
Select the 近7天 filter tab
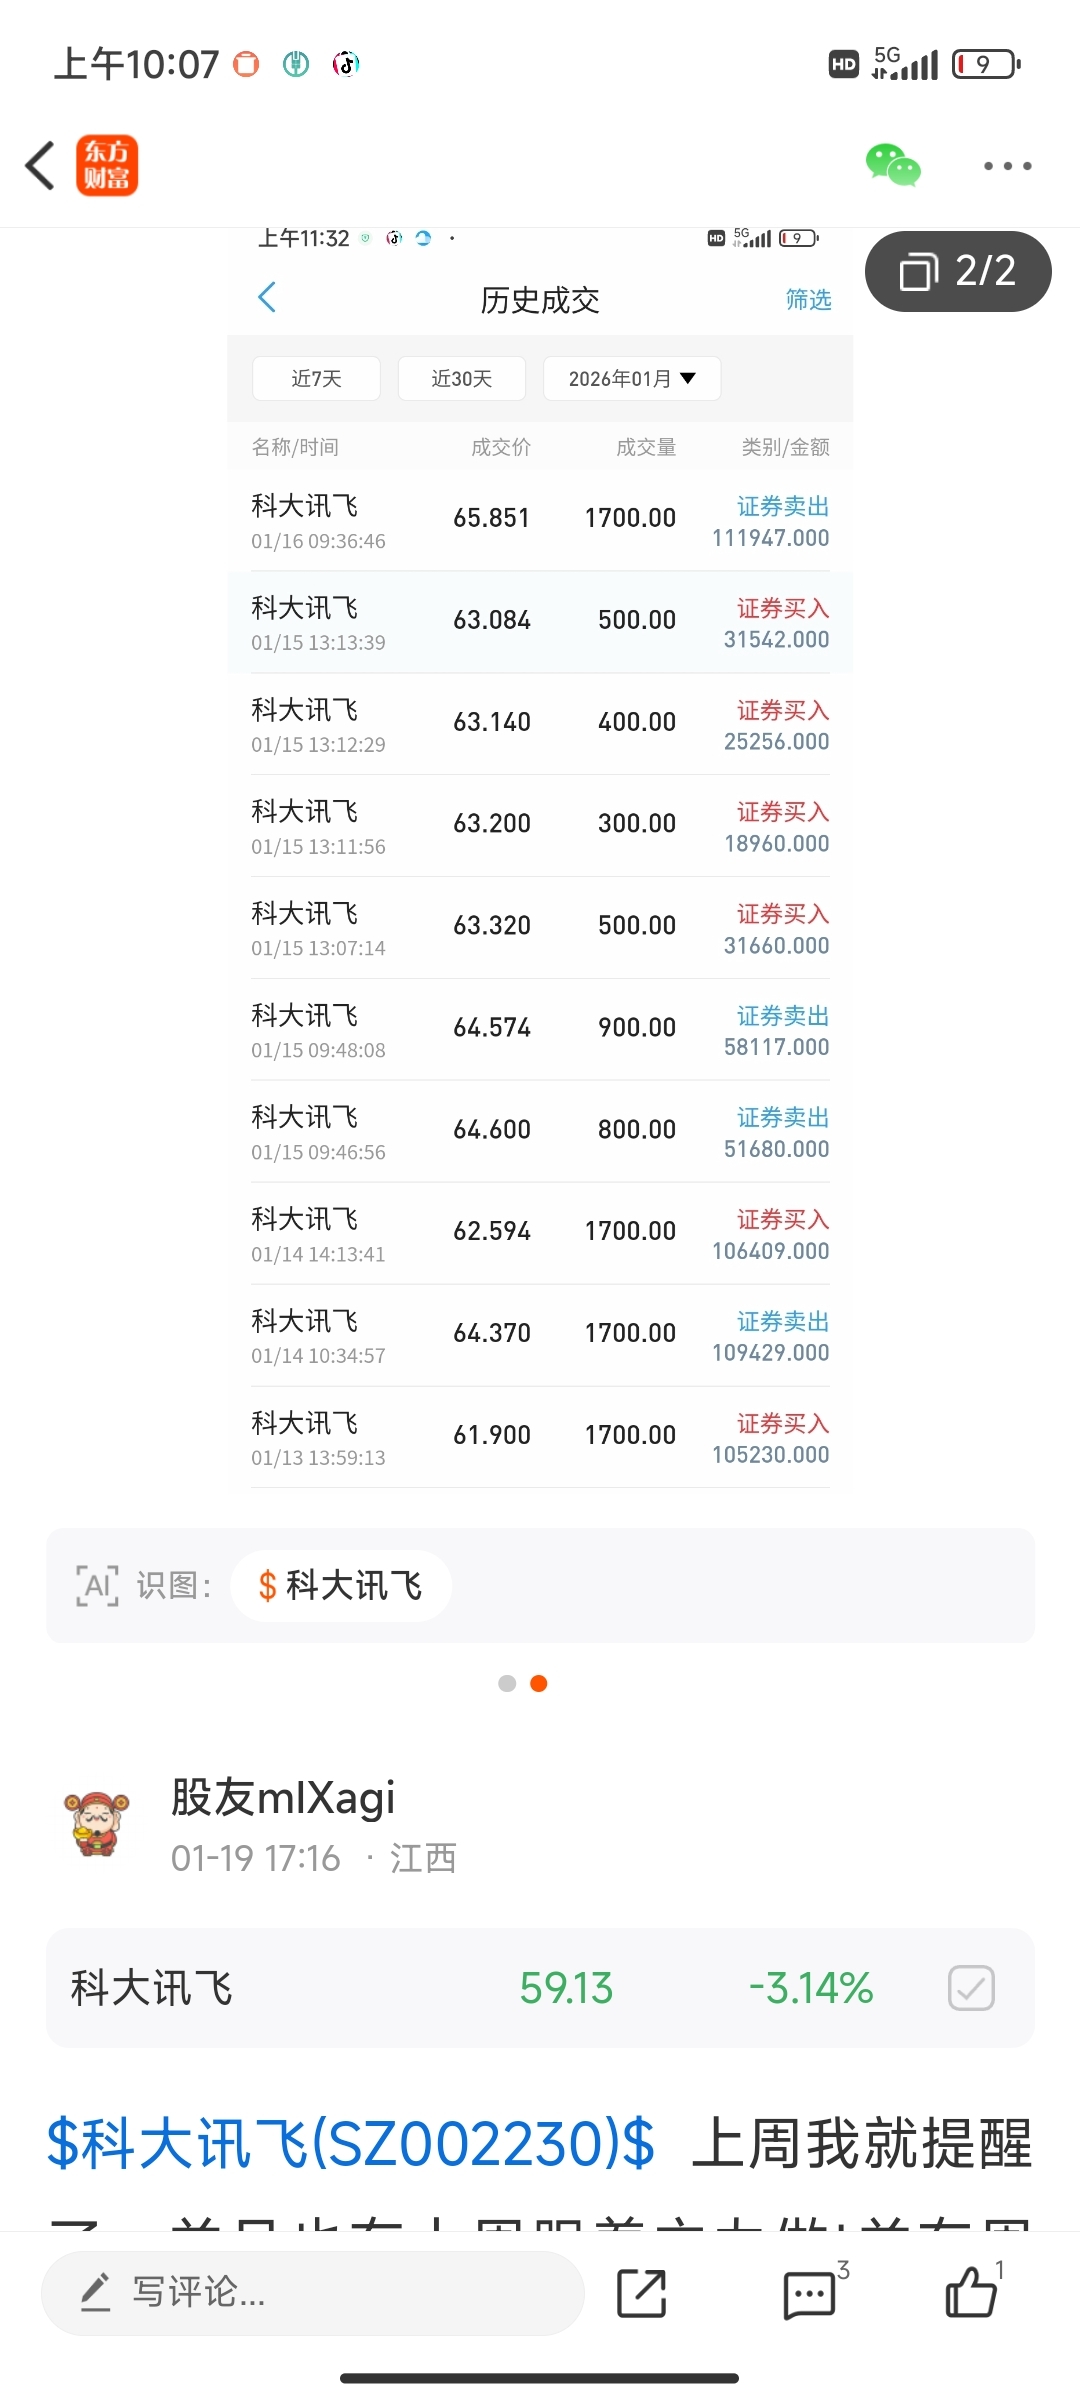click(316, 379)
